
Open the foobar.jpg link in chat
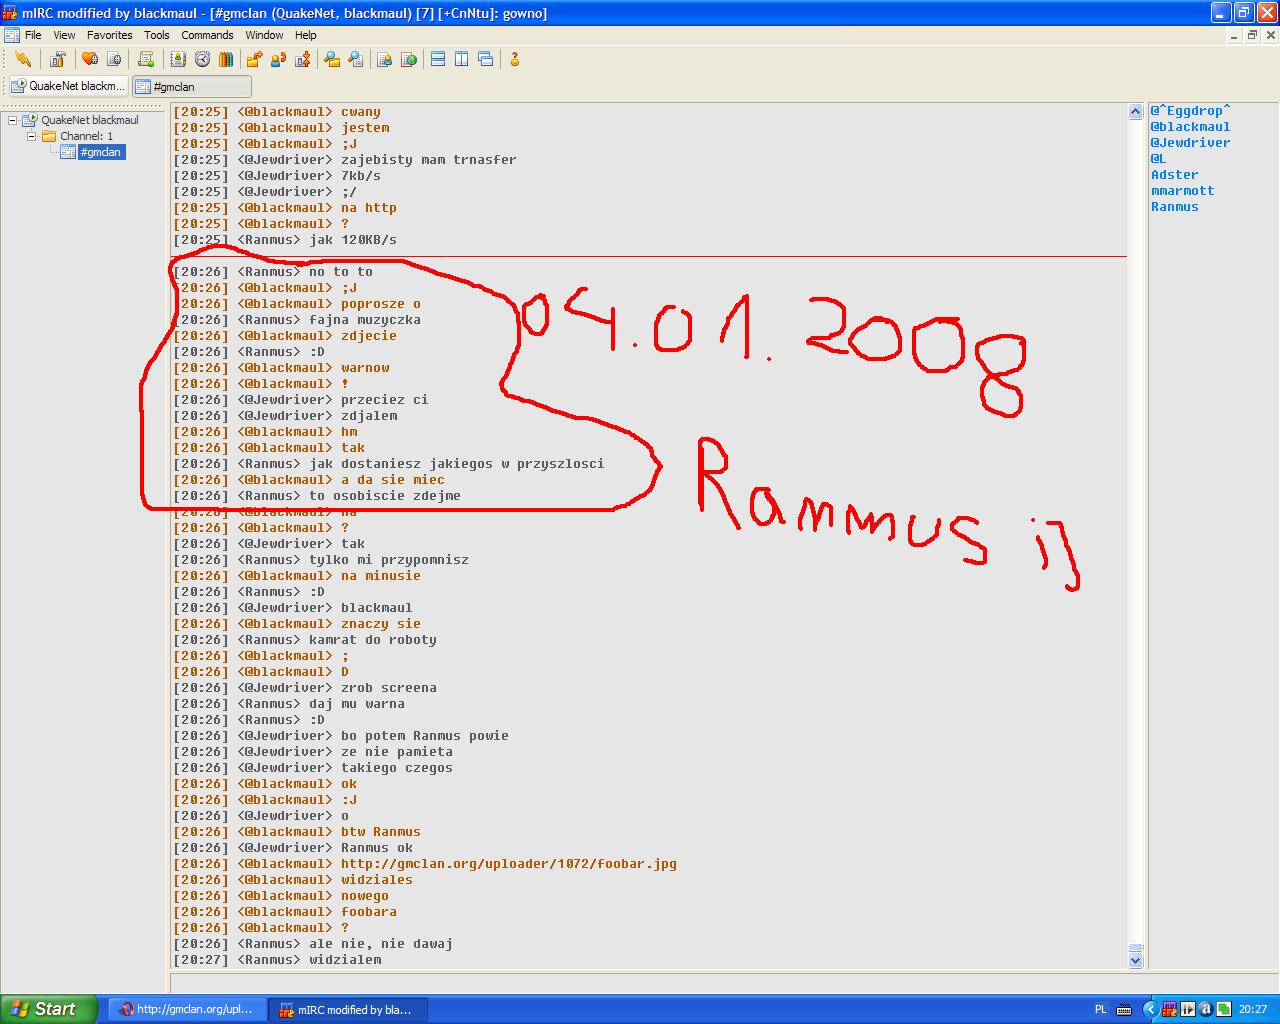pos(508,864)
